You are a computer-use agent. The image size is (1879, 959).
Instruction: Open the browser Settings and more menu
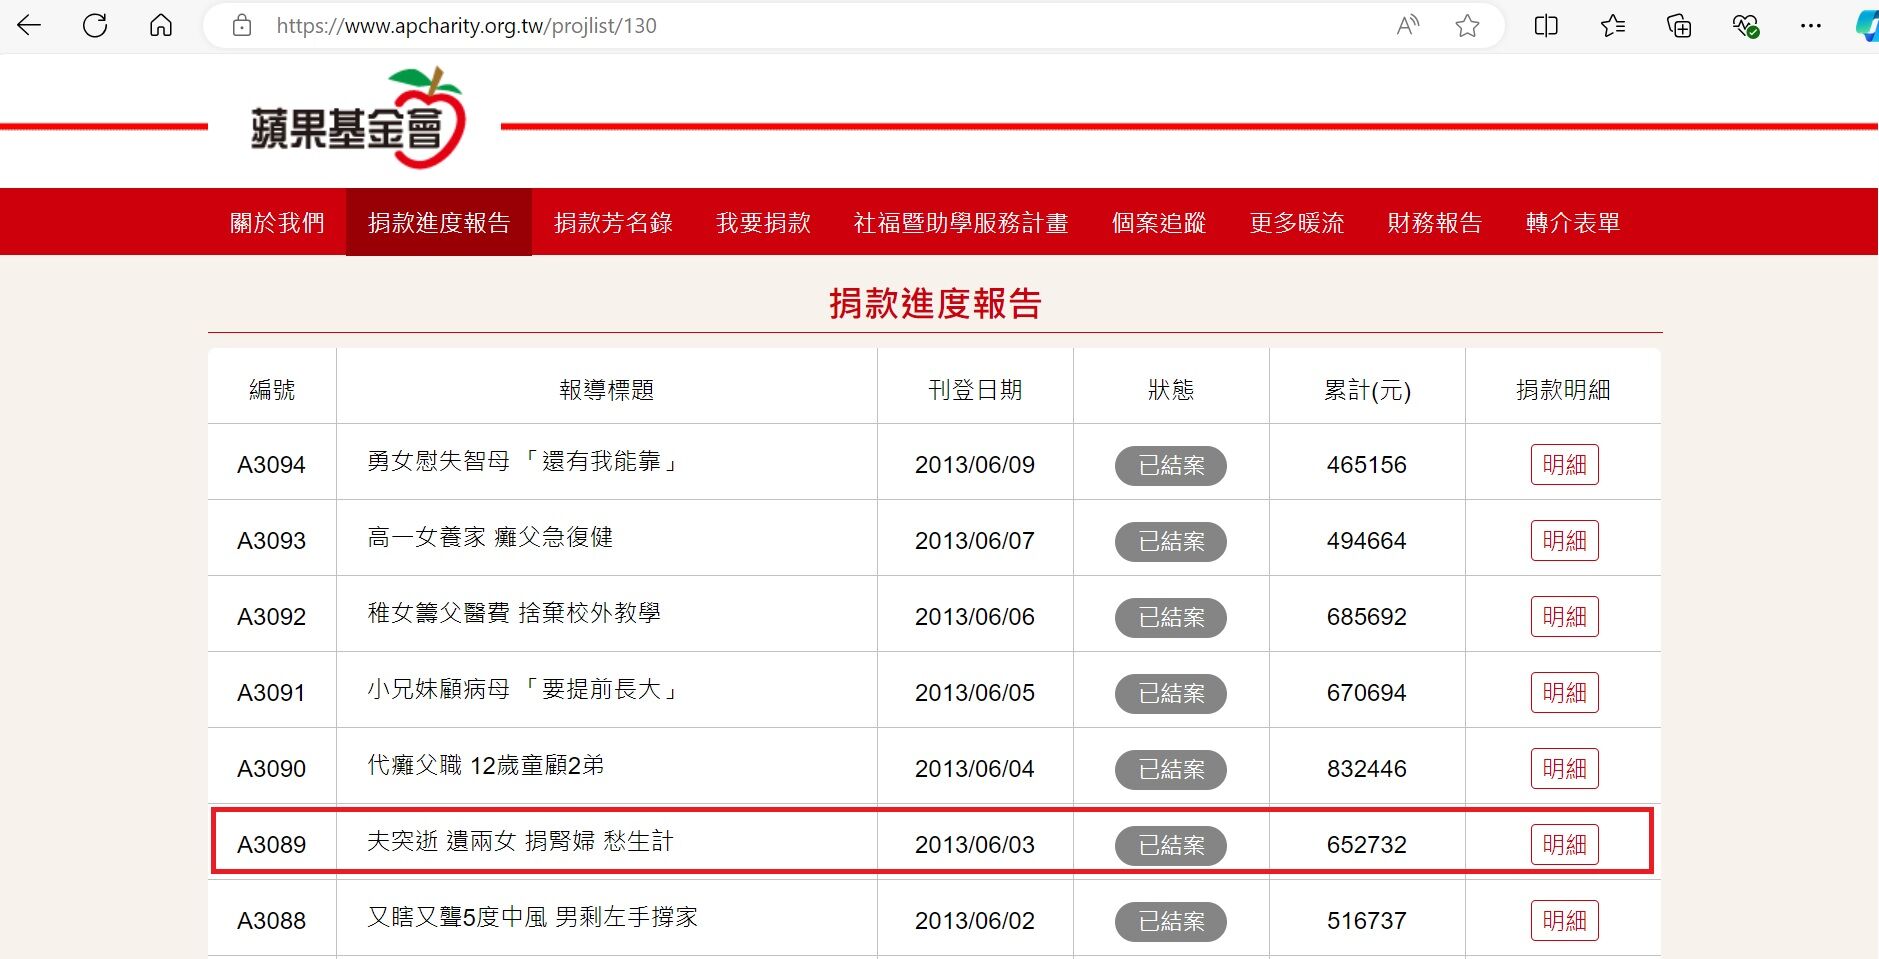click(x=1811, y=26)
